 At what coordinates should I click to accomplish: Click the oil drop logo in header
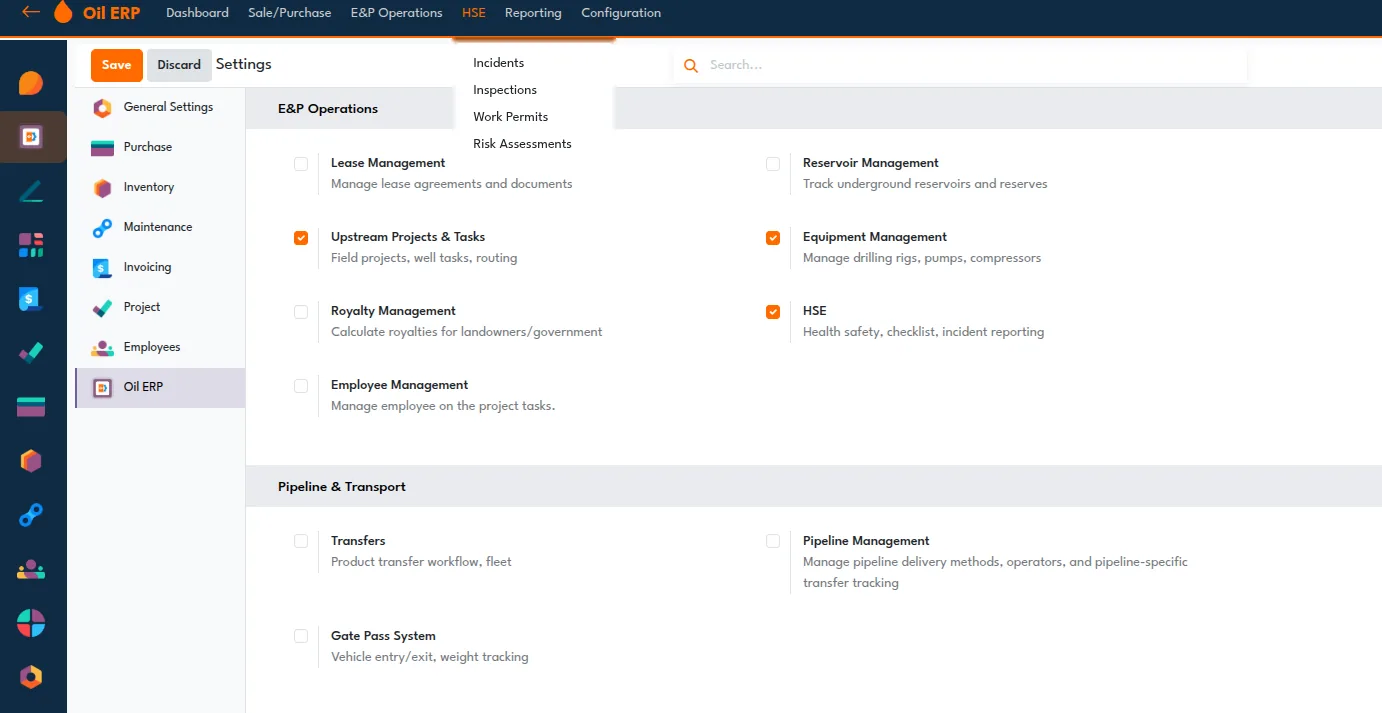pos(63,12)
